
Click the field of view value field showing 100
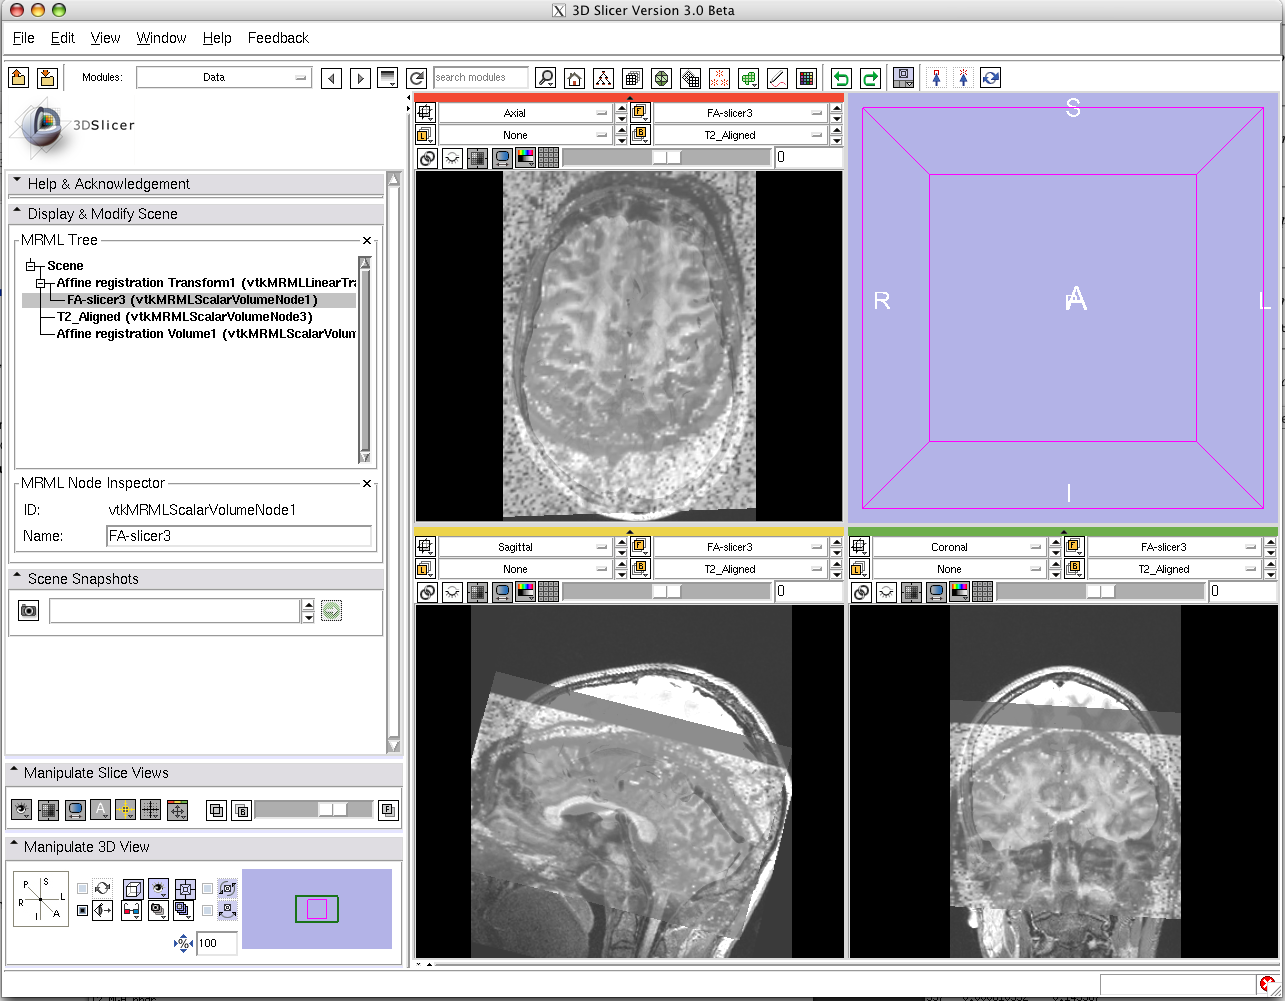click(216, 943)
